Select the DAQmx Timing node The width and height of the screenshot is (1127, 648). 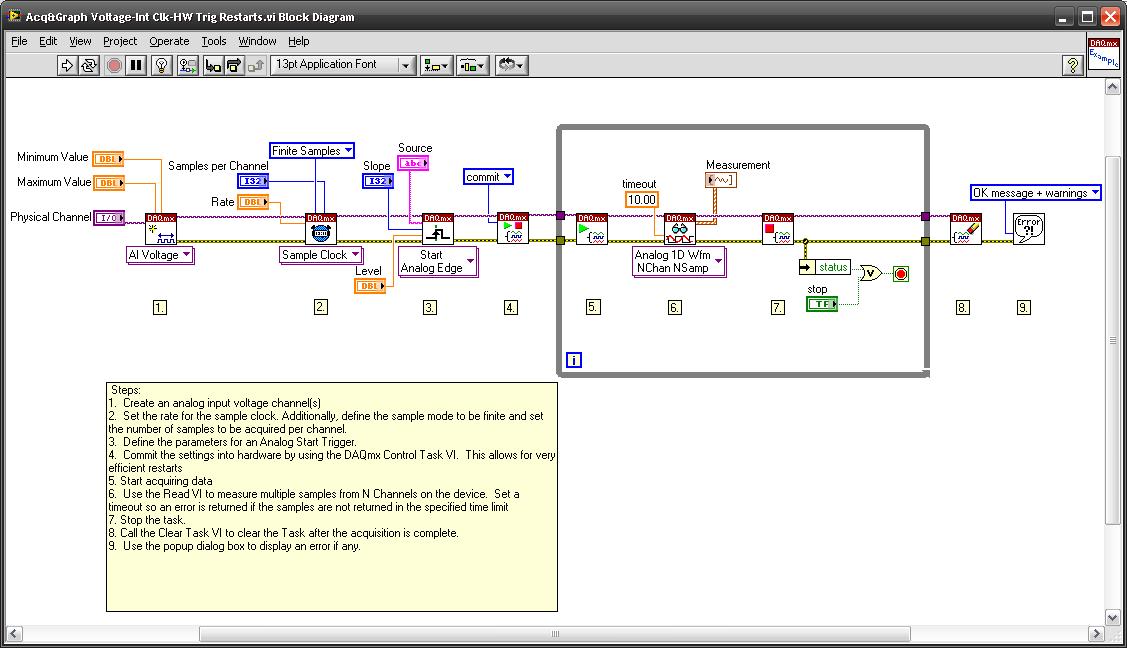[321, 228]
